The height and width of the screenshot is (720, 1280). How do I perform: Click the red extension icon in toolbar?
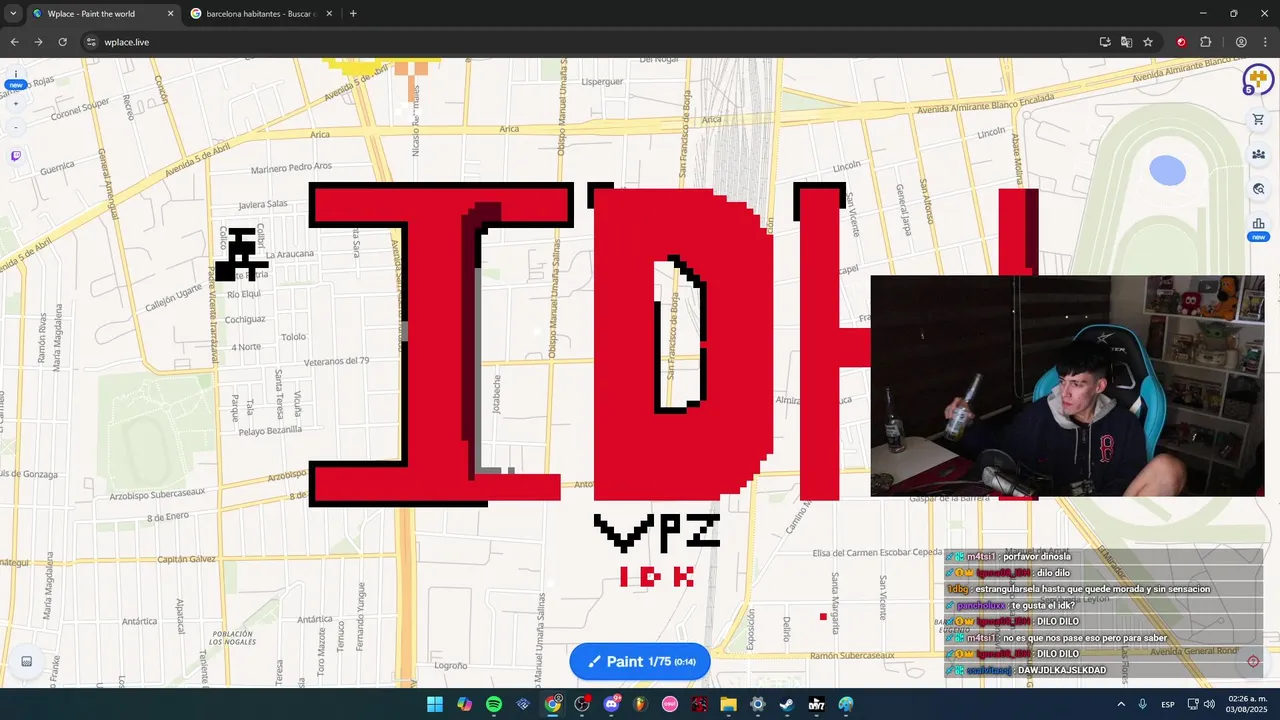[x=1181, y=42]
